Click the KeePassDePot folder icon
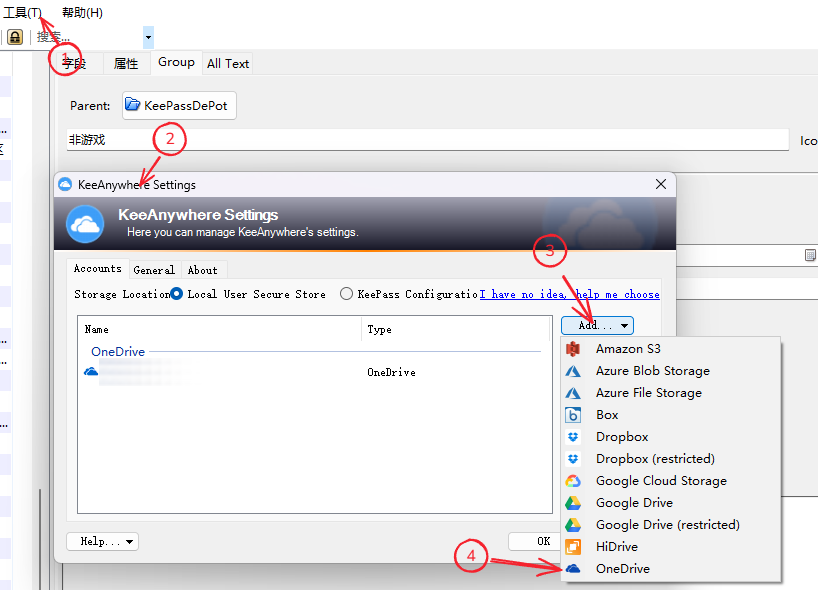Screen dimensions: 818x590 [x=133, y=105]
